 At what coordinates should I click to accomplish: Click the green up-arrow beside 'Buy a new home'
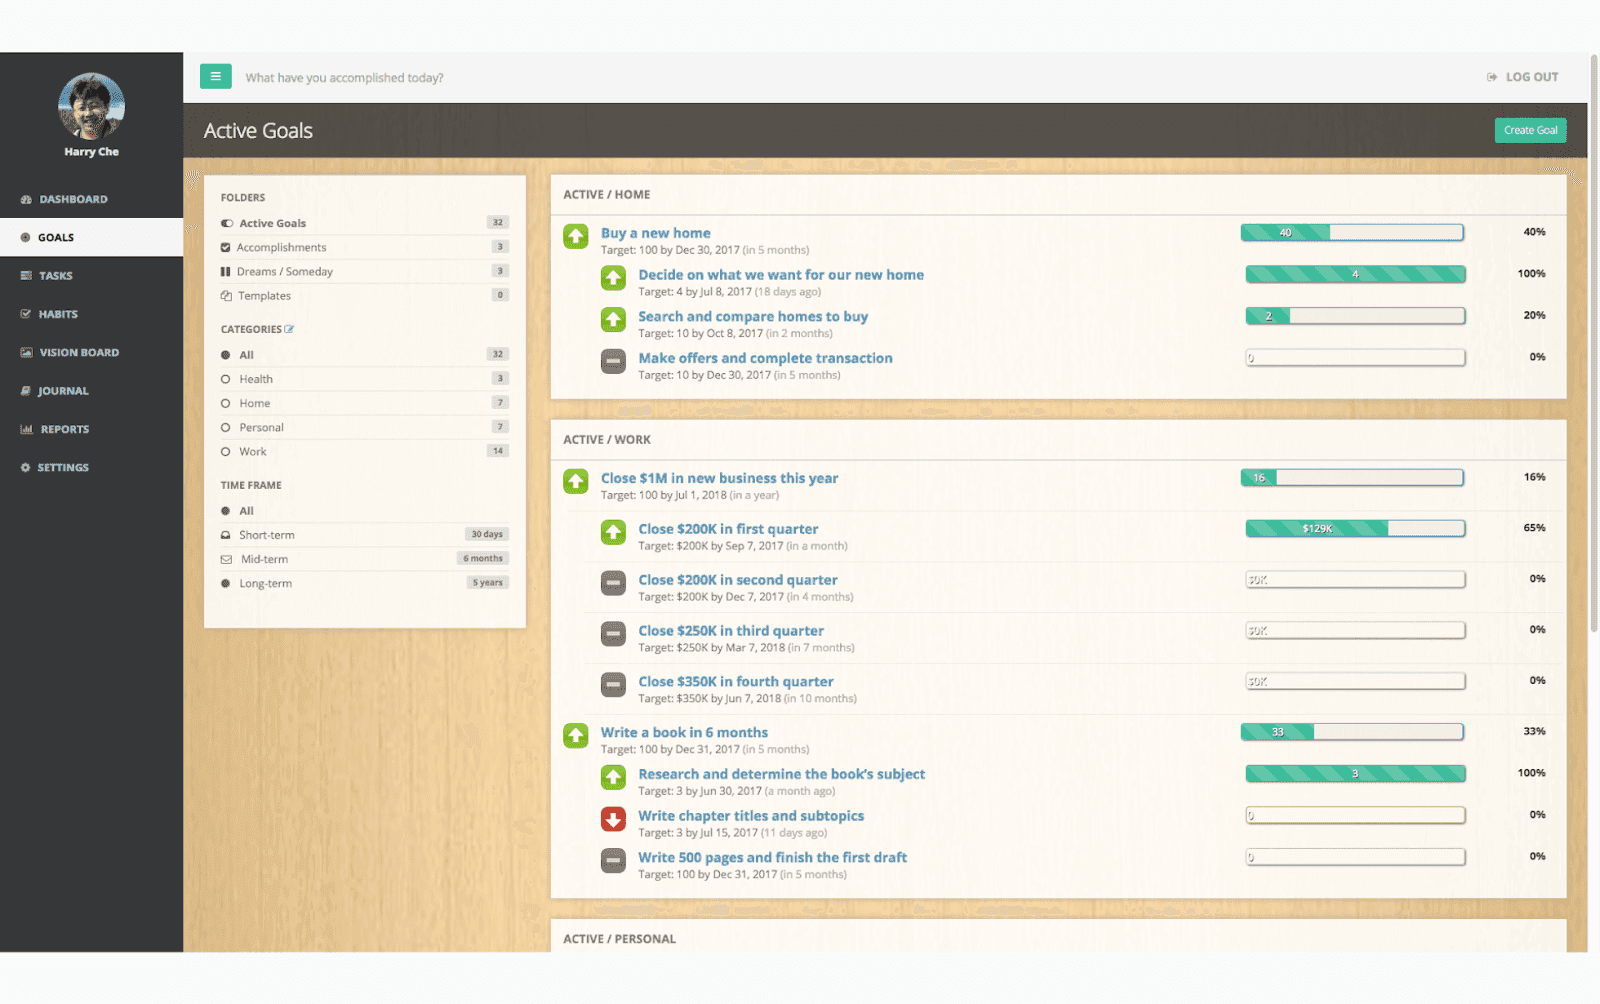click(575, 236)
